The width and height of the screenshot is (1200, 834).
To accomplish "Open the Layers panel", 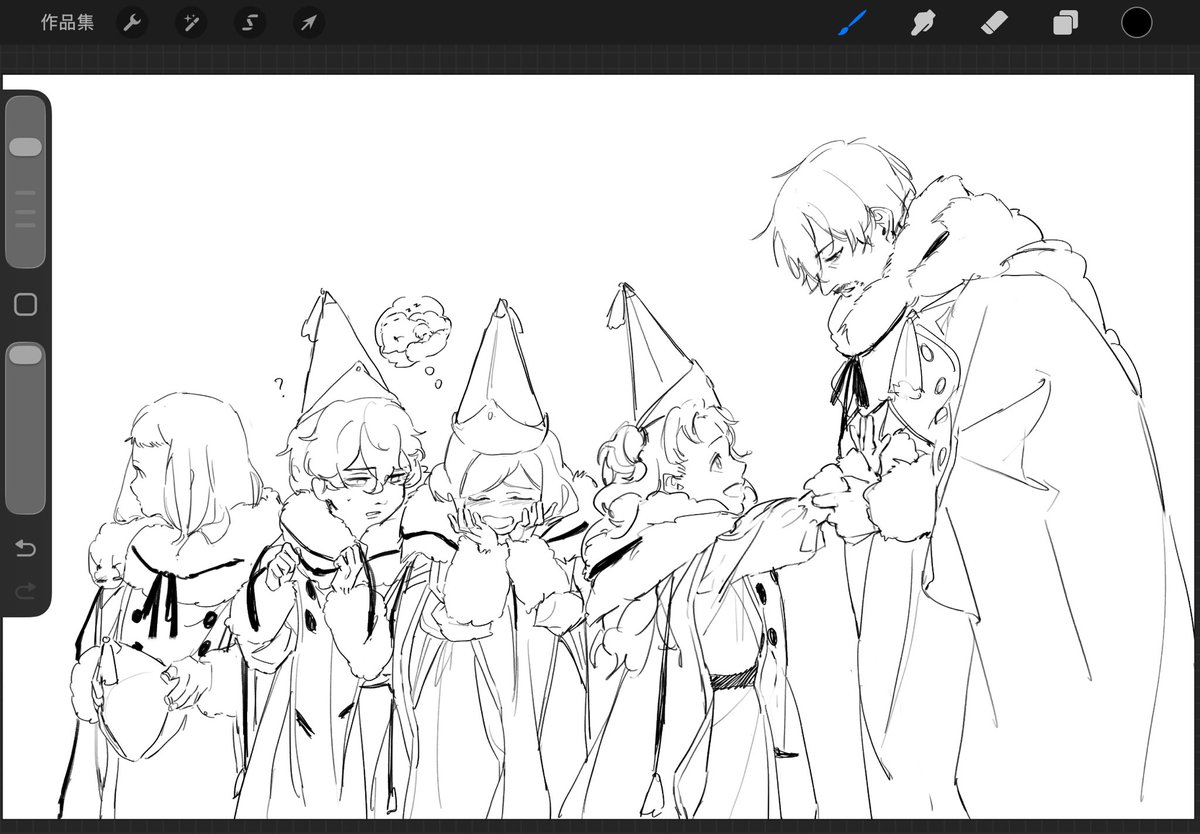I will tap(1065, 22).
